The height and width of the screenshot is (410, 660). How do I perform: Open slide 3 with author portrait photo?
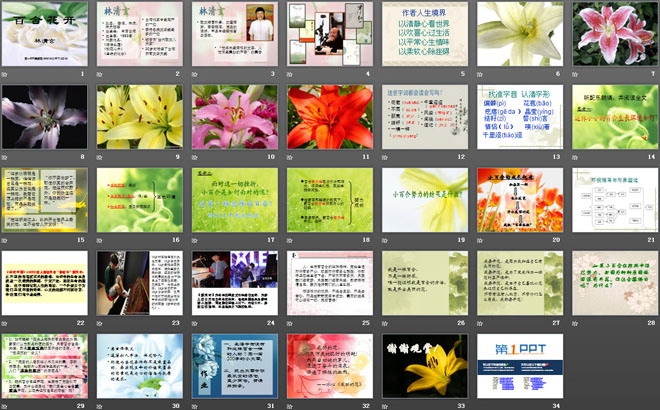coord(235,34)
